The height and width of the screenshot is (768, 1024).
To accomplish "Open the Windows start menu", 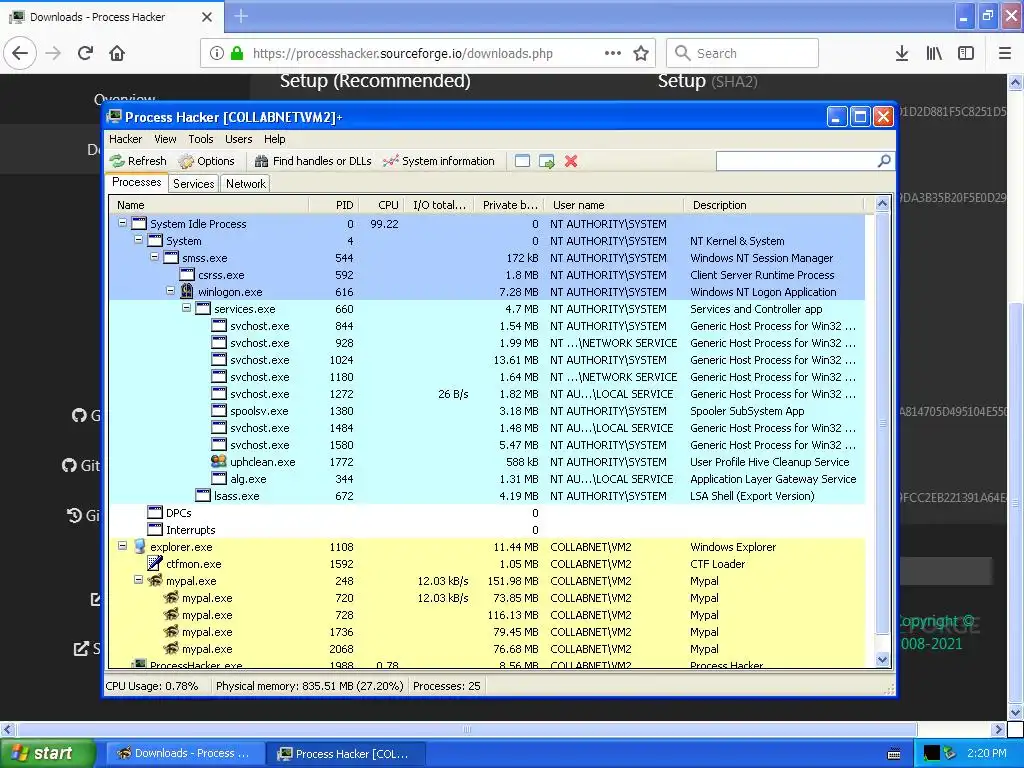I will click(47, 753).
